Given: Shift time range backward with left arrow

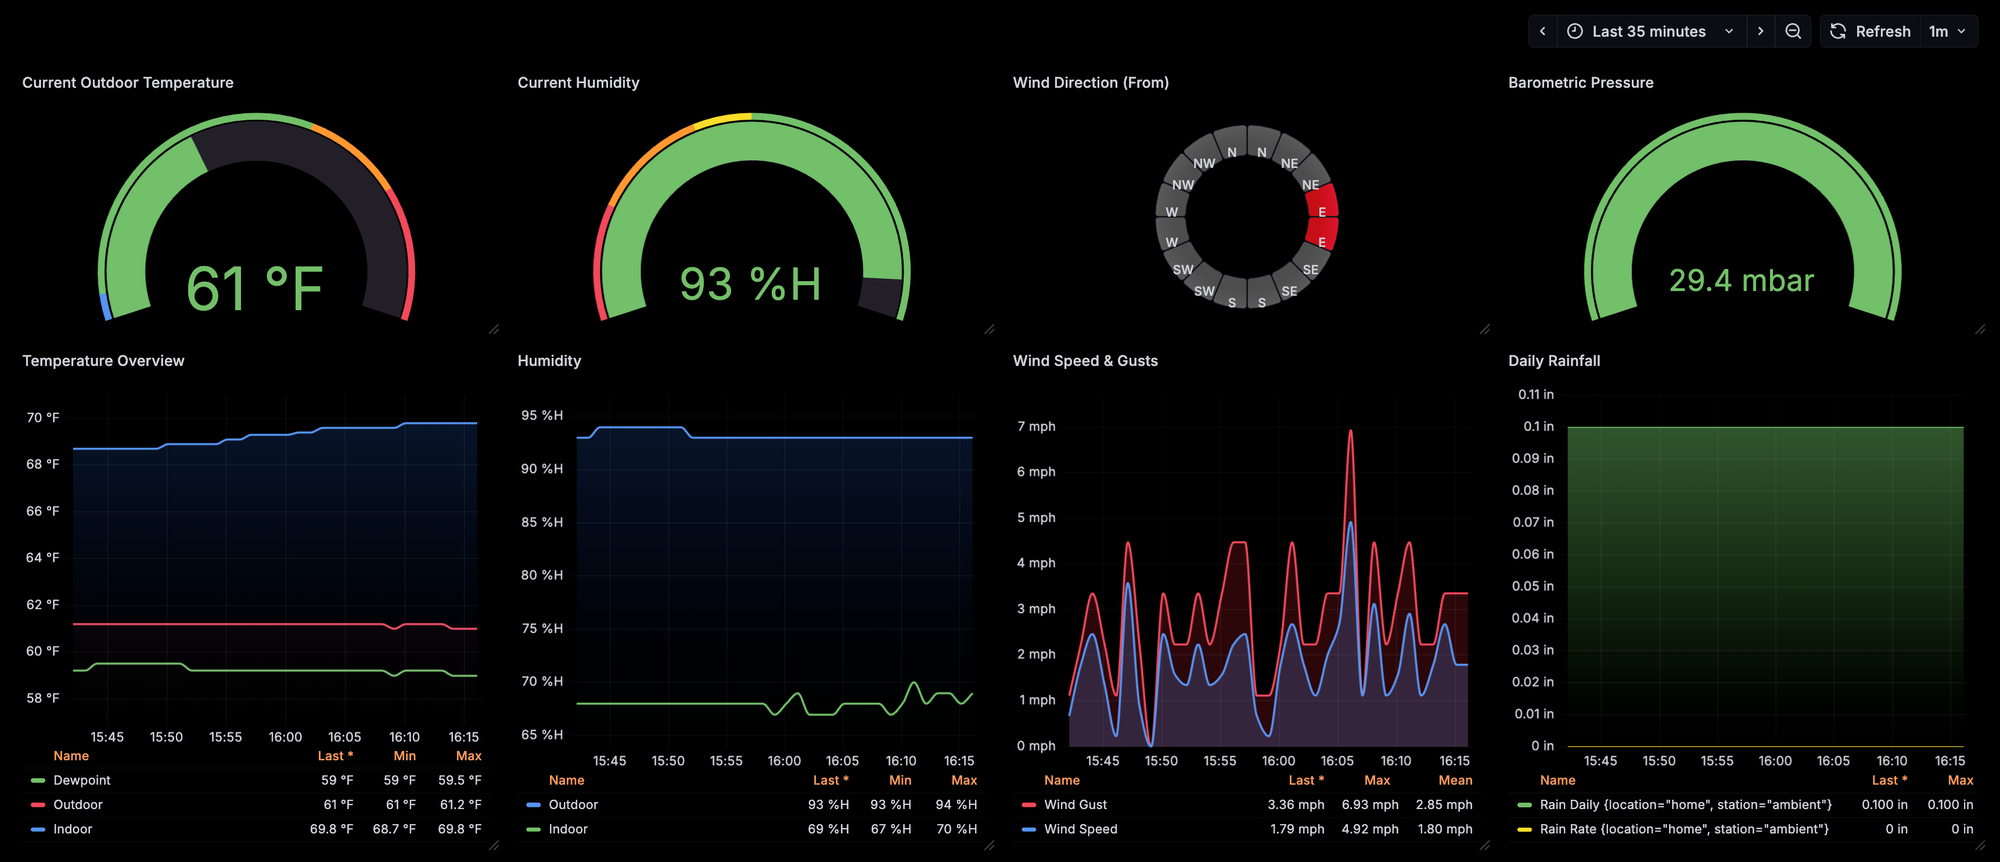Looking at the screenshot, I should [x=1543, y=31].
